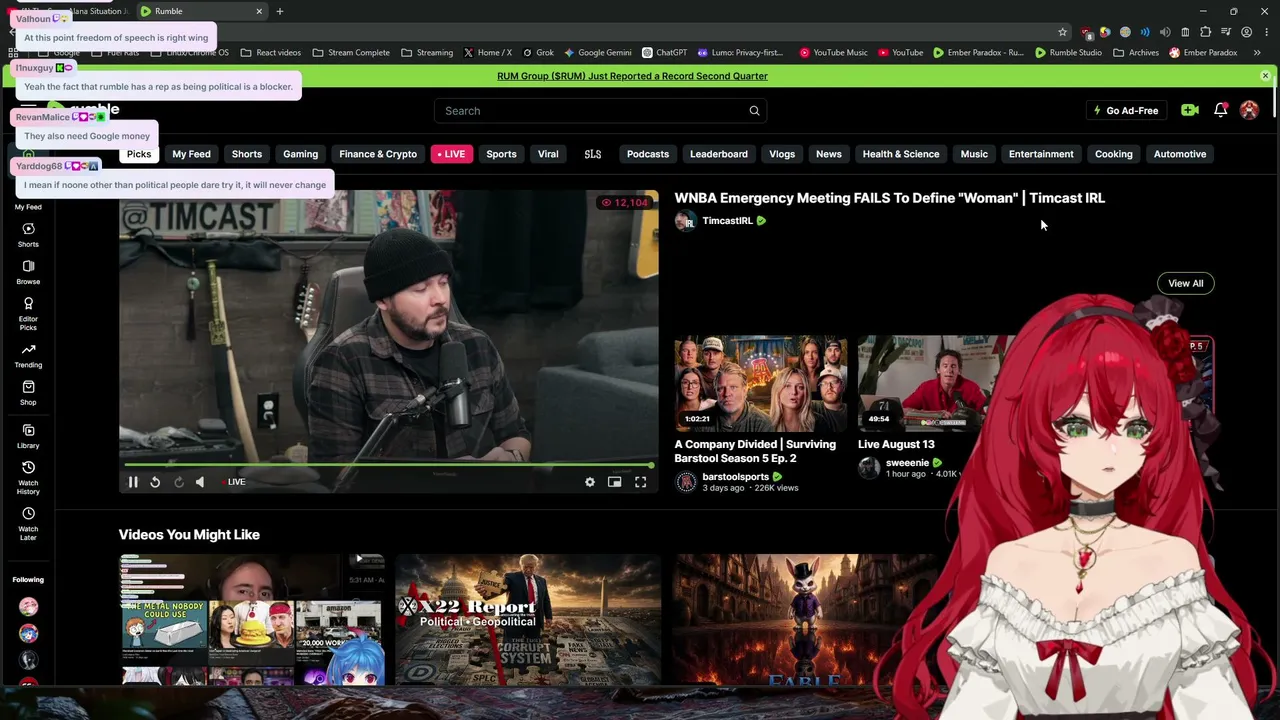Select the SLS category tab
This screenshot has width=1280, height=720.
point(593,154)
